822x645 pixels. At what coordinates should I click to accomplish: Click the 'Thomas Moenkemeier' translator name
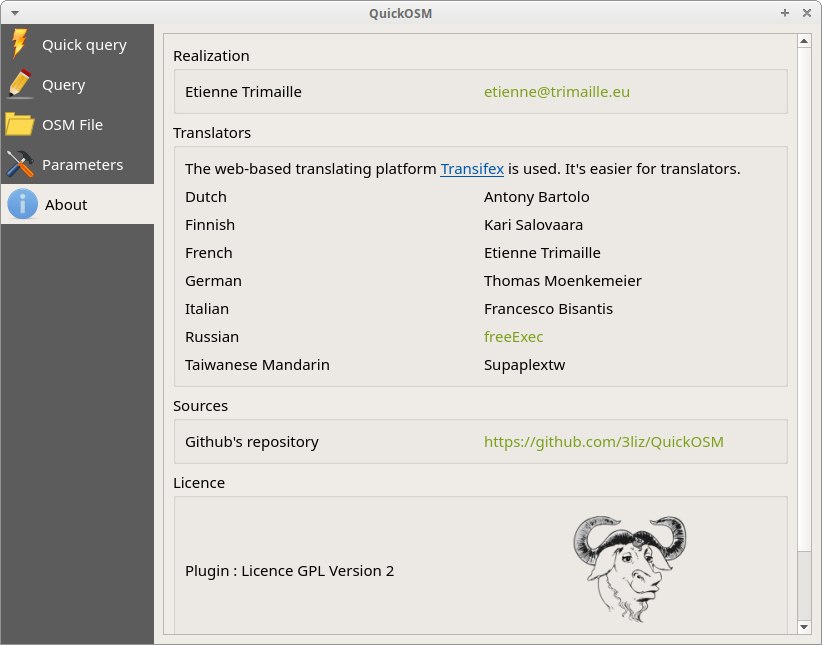coord(563,281)
